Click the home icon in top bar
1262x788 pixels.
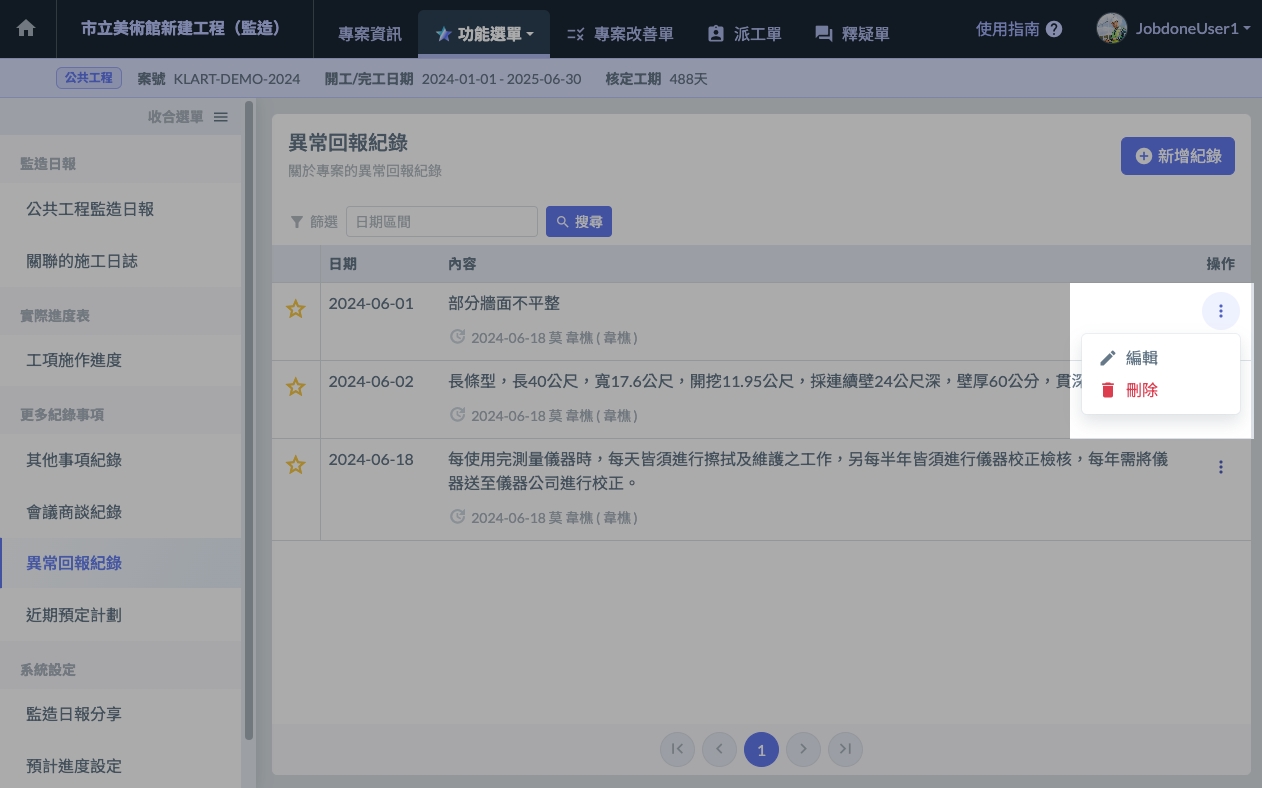[26, 29]
